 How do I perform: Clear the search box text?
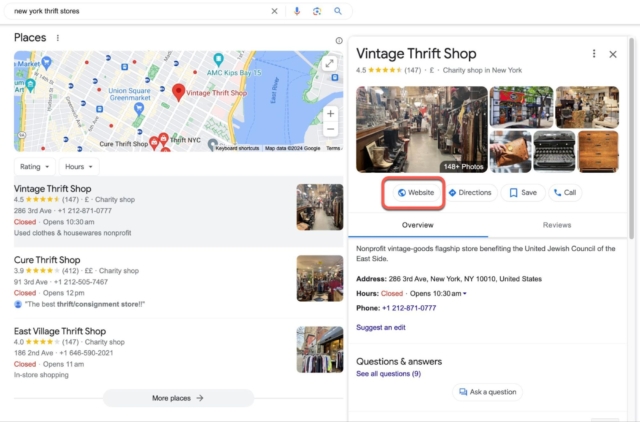(x=275, y=11)
